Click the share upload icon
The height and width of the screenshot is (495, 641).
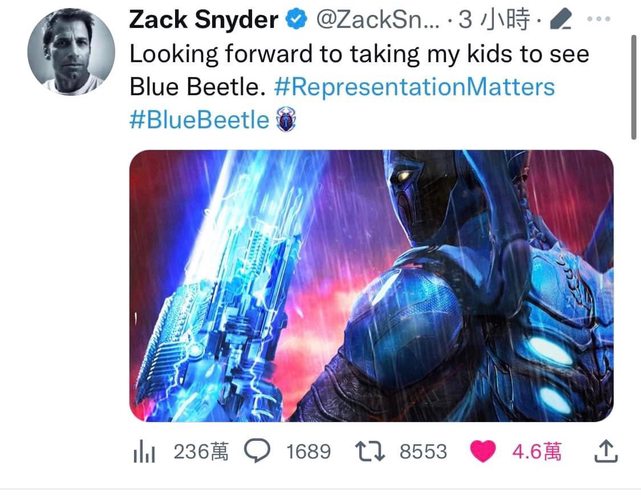[605, 451]
